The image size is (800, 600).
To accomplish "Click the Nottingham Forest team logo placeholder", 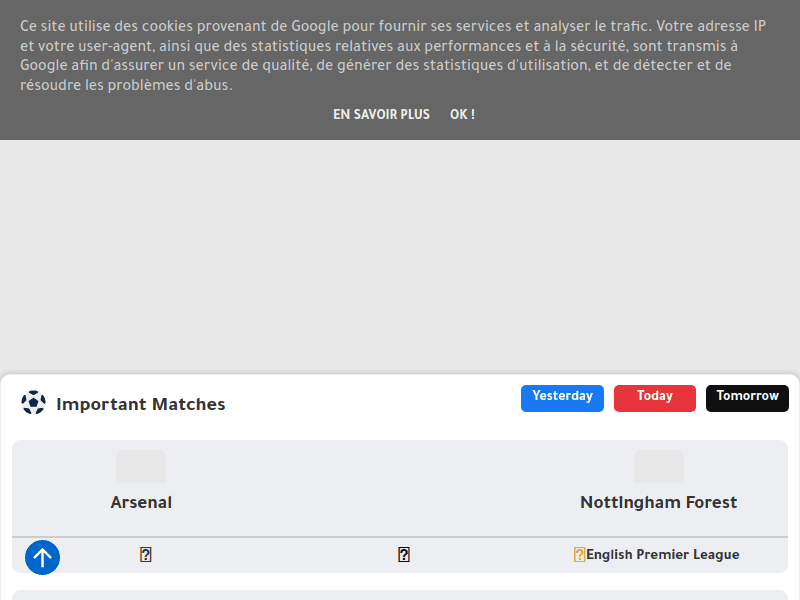I will coord(658,467).
